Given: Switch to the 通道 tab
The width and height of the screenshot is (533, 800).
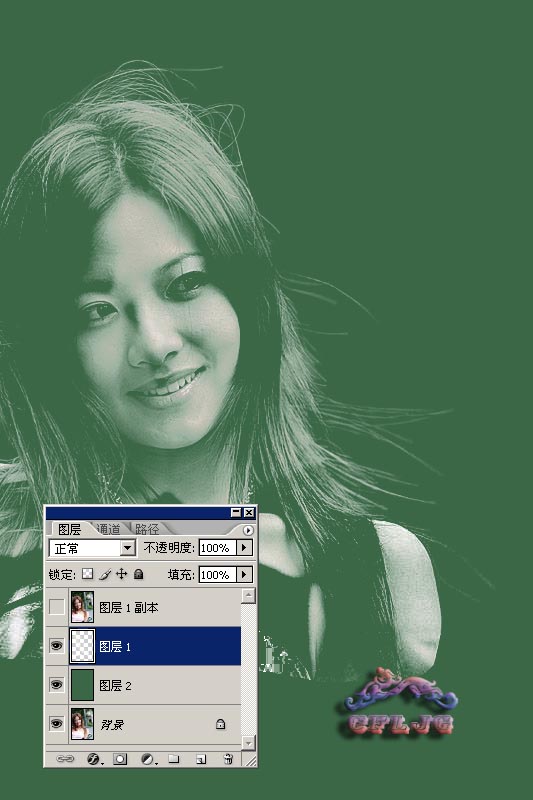Looking at the screenshot, I should pyautogui.click(x=108, y=529).
